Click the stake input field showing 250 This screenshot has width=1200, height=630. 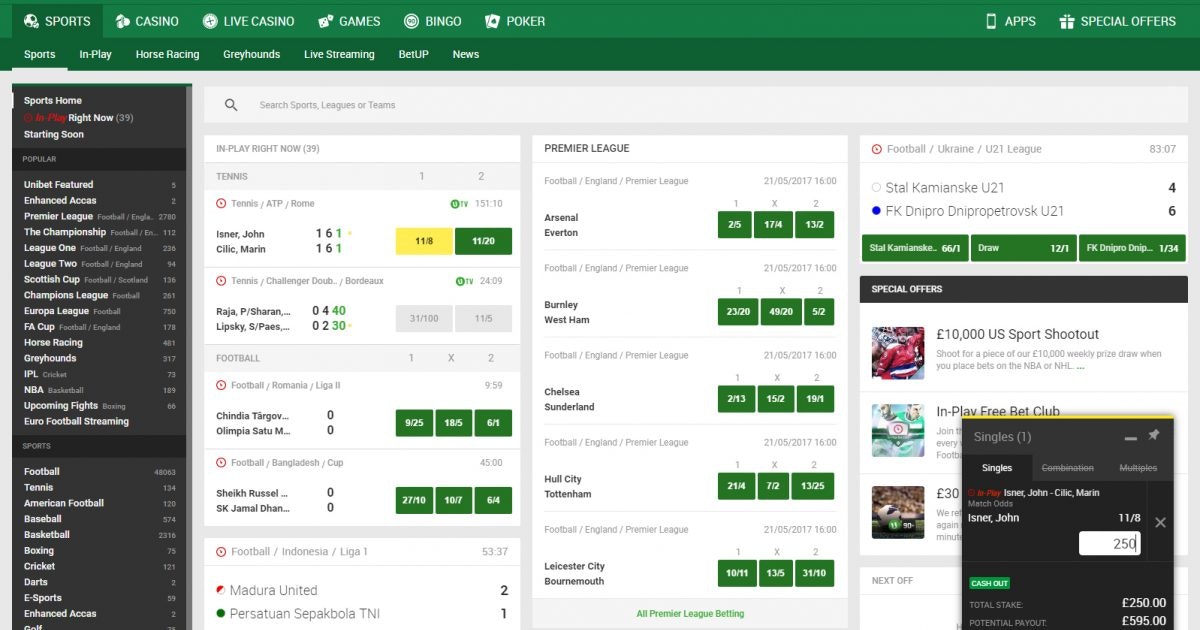[1109, 543]
